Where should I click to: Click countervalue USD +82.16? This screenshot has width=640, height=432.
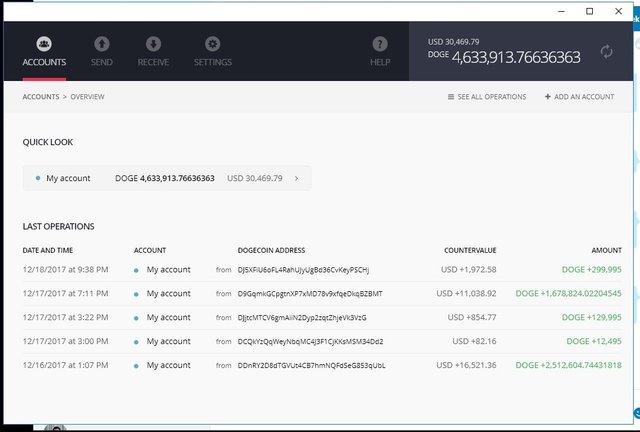point(474,341)
